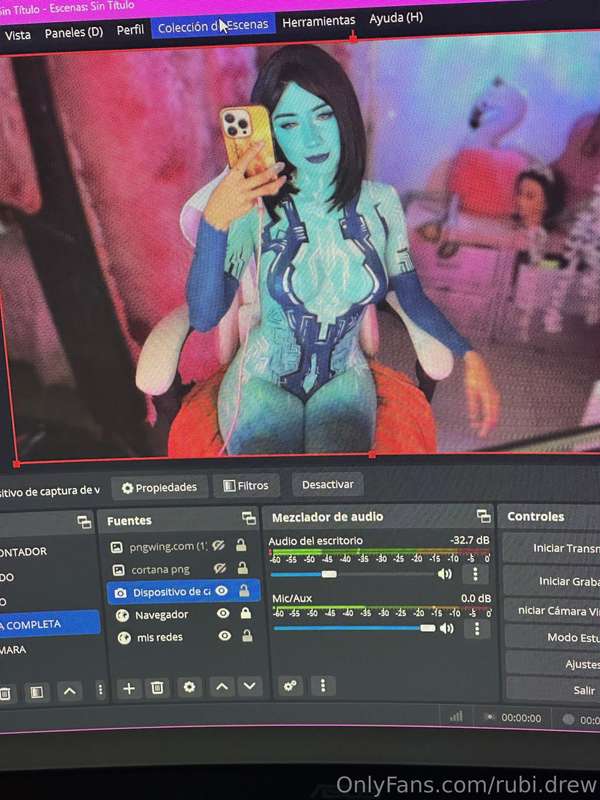Open the Herramientas menu
The image size is (600, 800).
point(318,20)
